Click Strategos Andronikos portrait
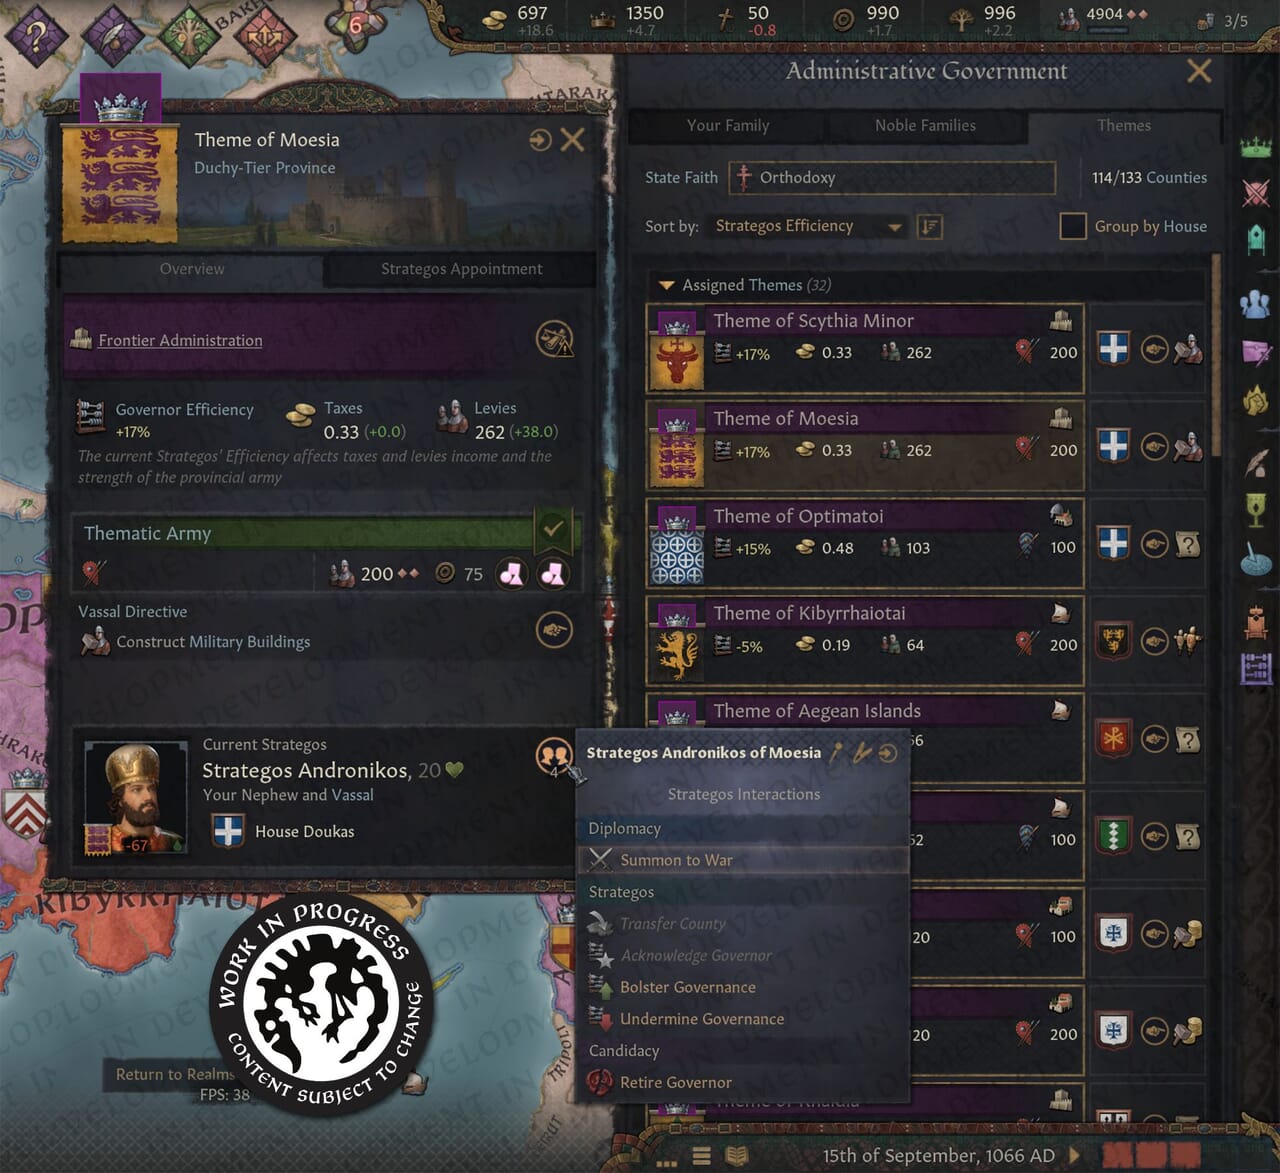The height and width of the screenshot is (1173, 1280). pyautogui.click(x=136, y=797)
